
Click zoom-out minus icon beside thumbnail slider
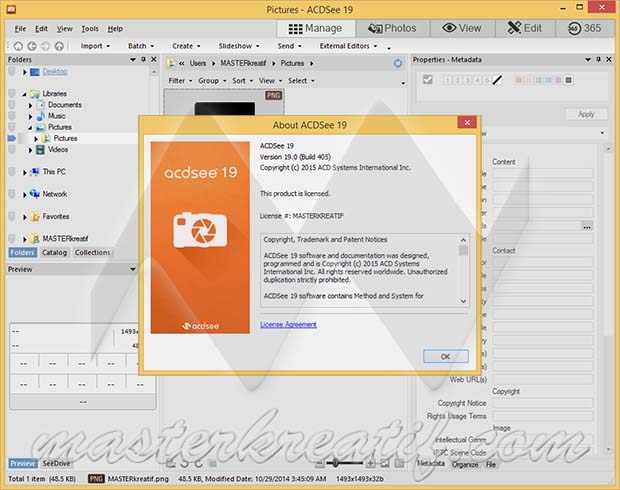point(320,463)
